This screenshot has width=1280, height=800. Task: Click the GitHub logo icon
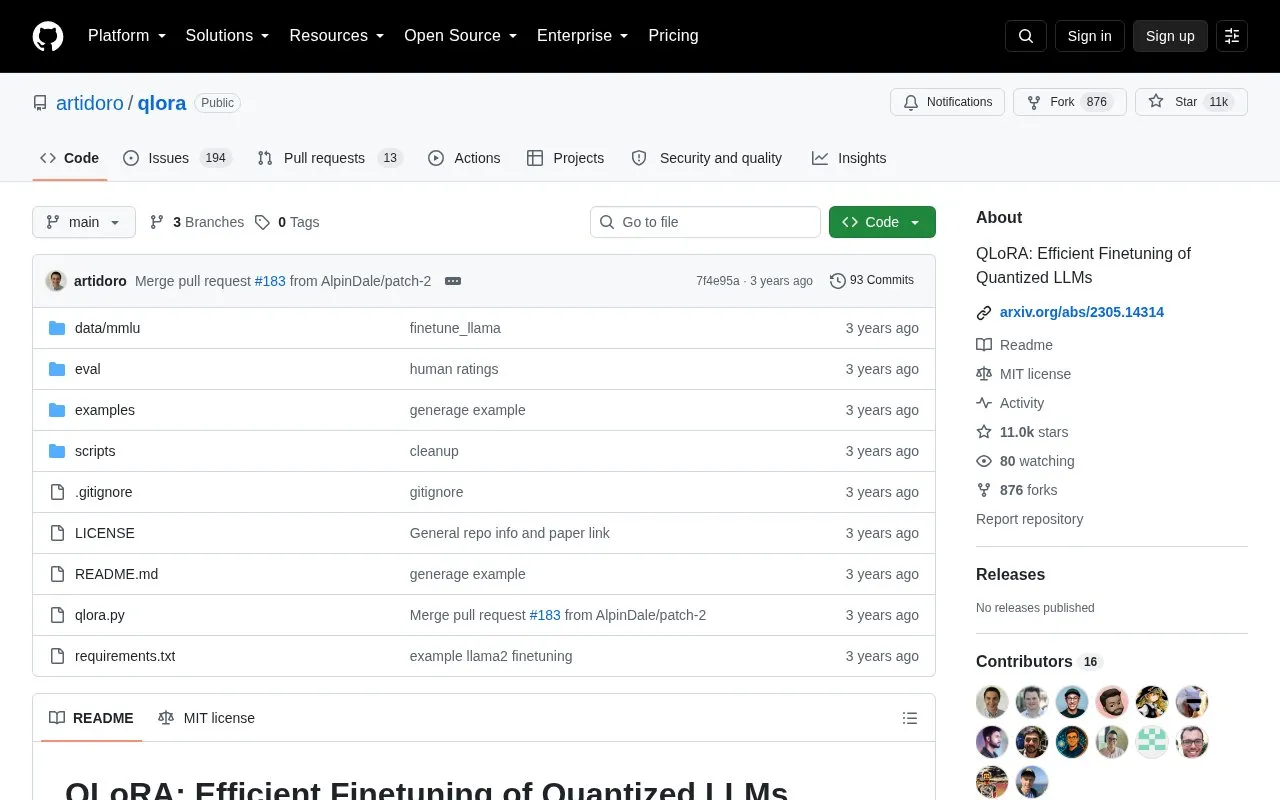click(48, 36)
